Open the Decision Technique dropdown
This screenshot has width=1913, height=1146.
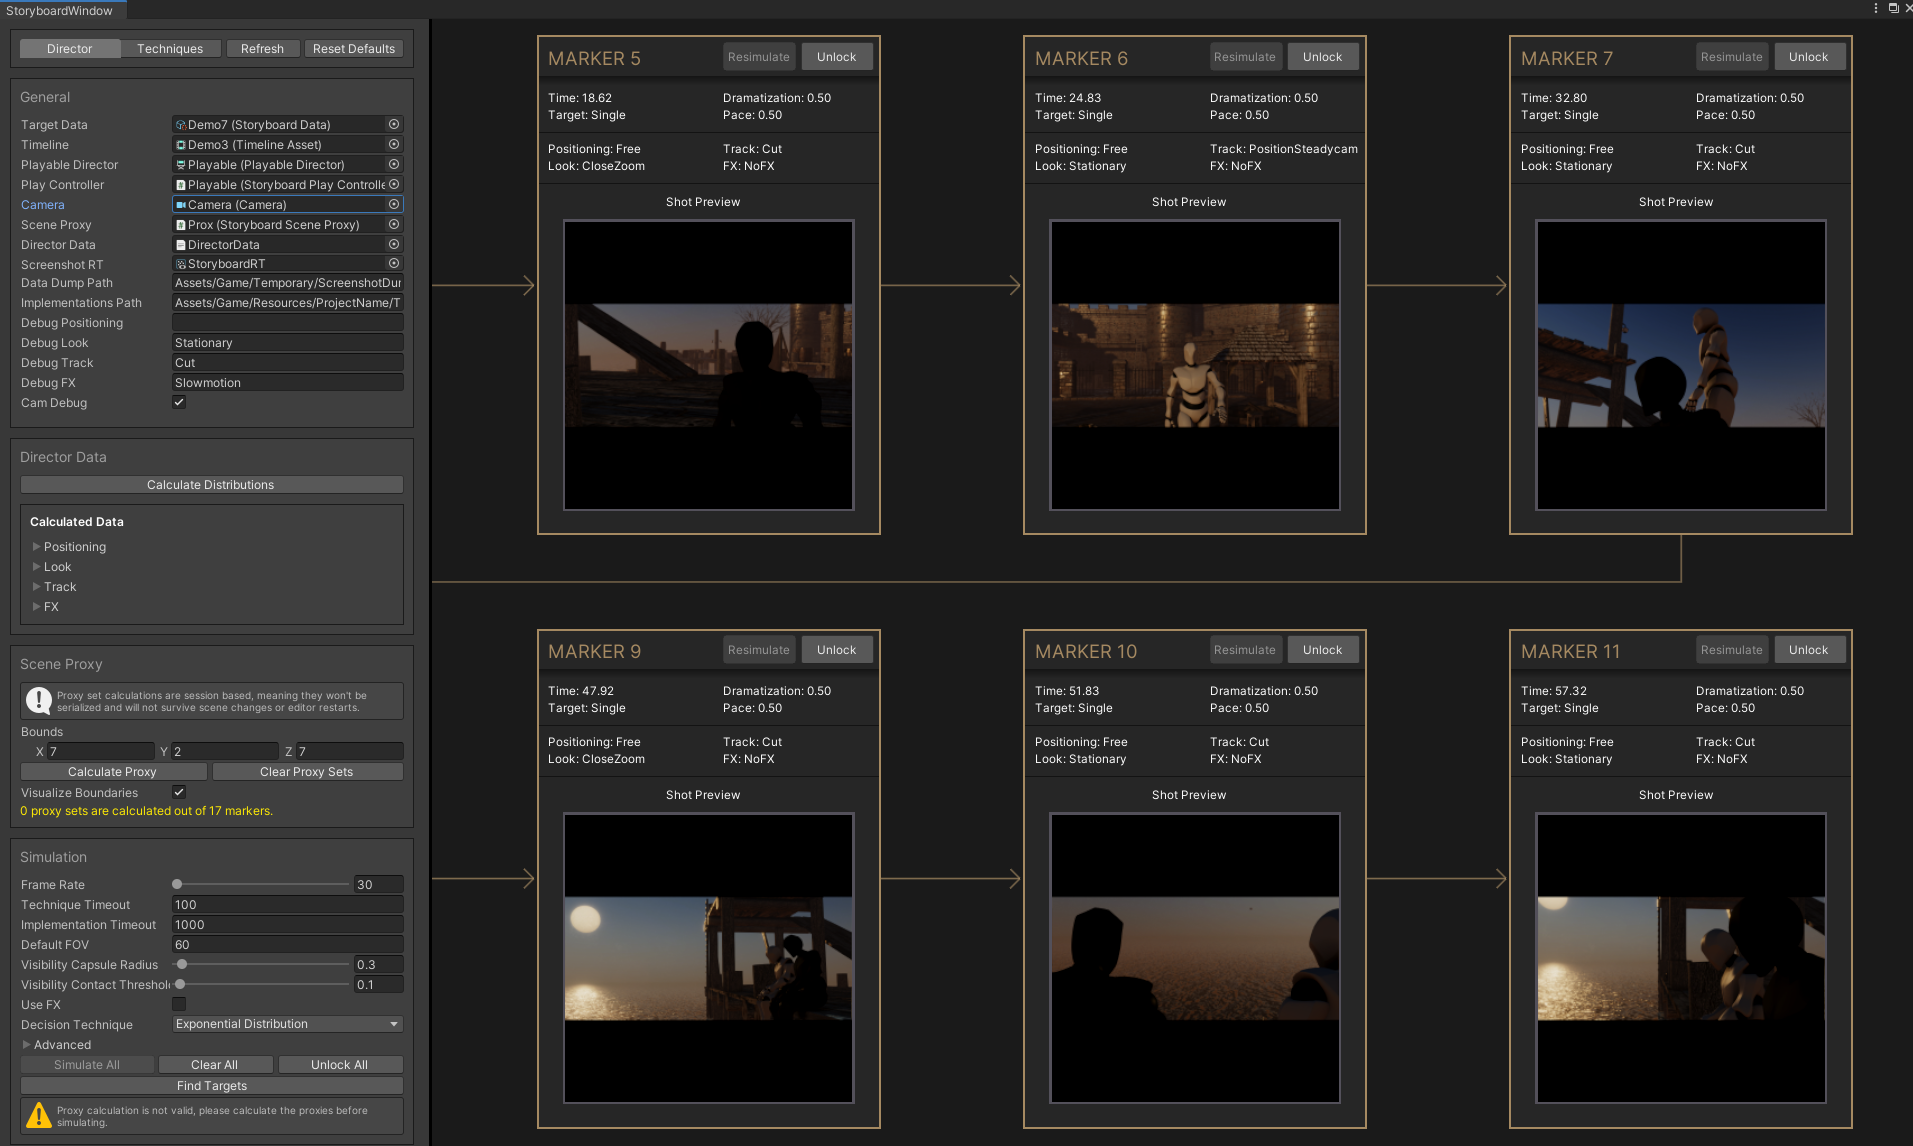tap(286, 1023)
